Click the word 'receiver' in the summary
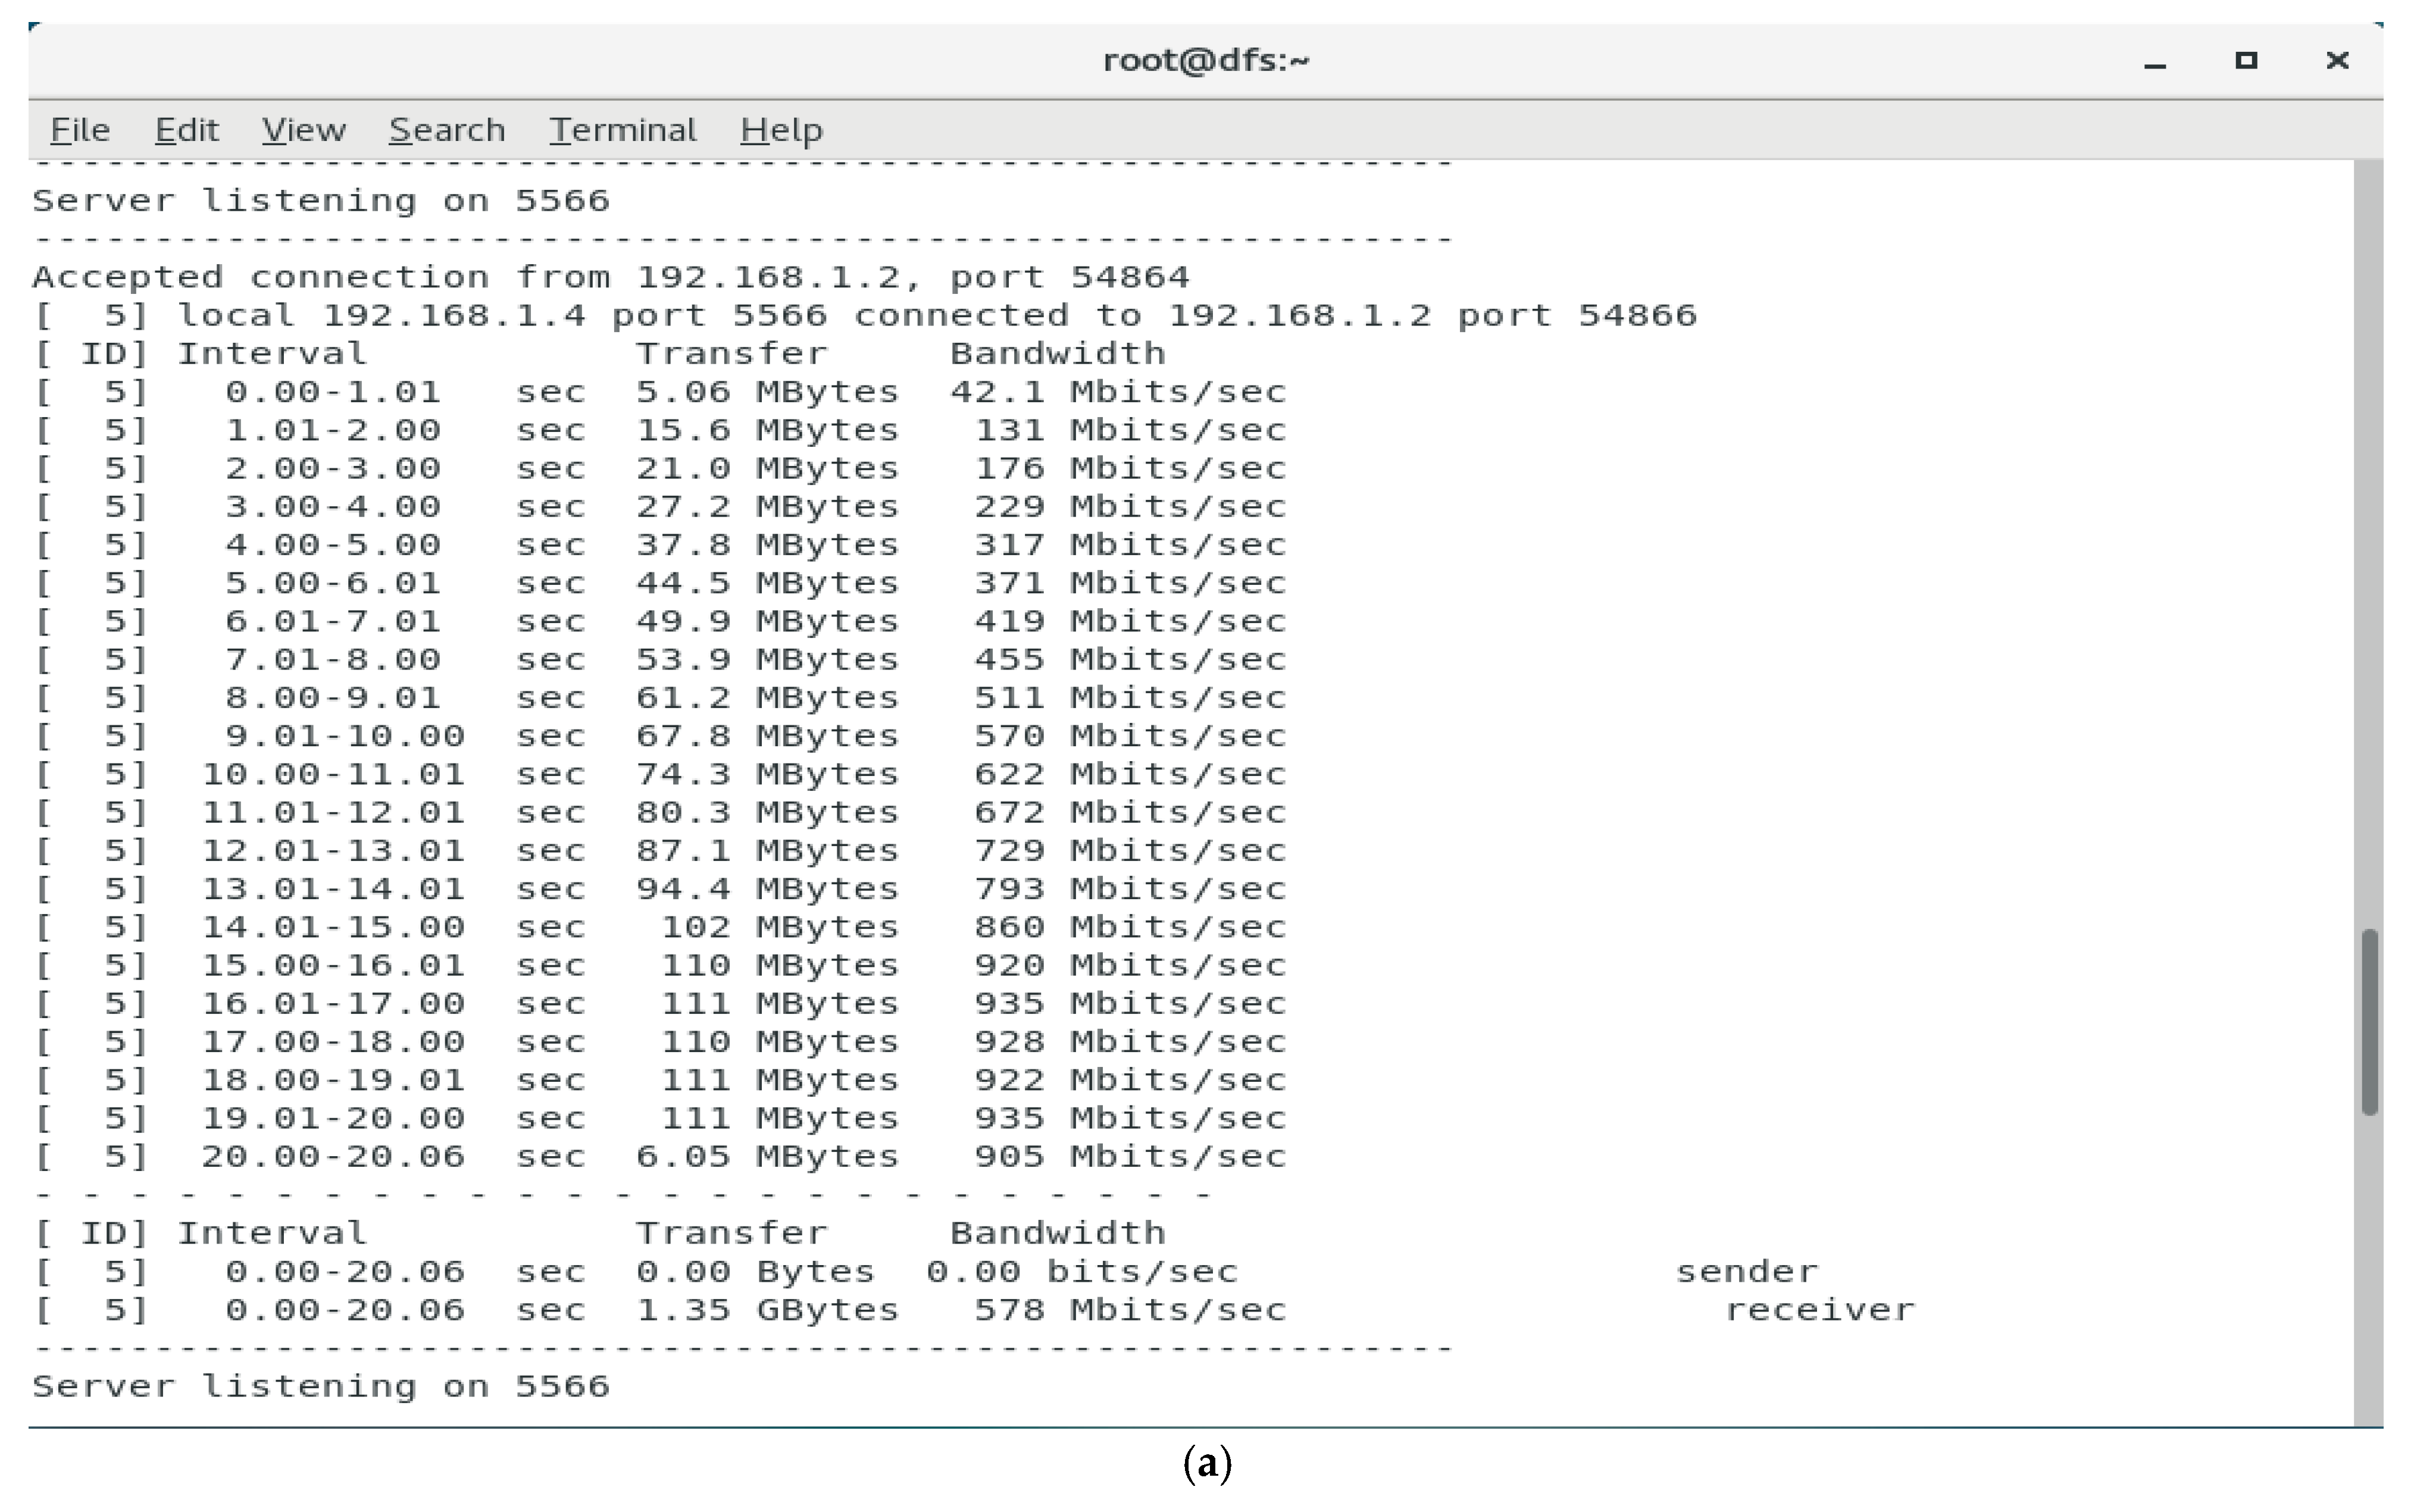2414x1512 pixels. point(1819,1310)
